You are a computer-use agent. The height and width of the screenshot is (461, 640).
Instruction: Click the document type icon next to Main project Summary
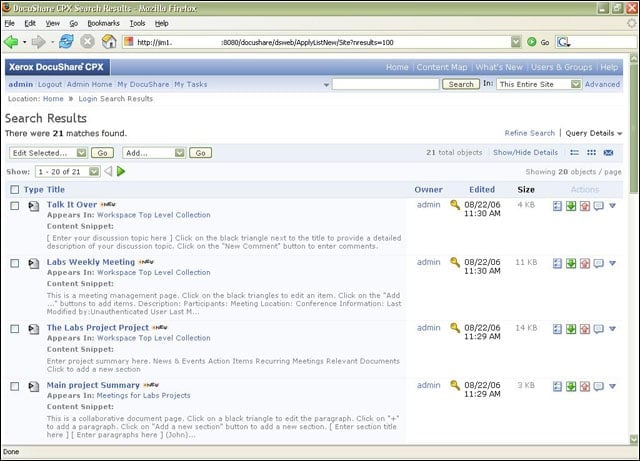(33, 386)
